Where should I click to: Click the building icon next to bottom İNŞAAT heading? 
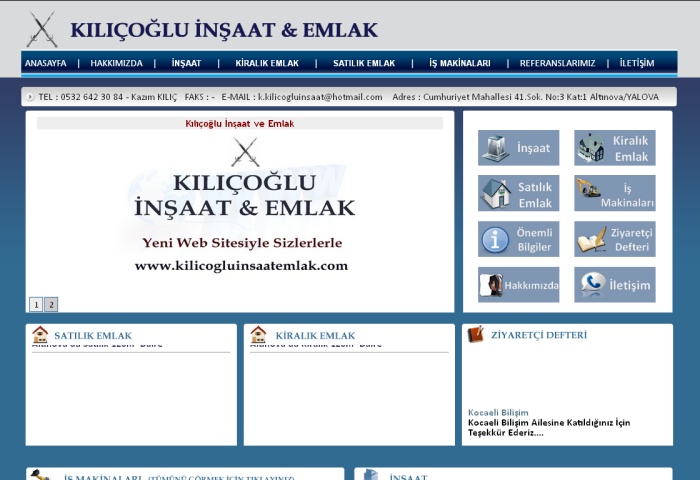pyautogui.click(x=370, y=474)
